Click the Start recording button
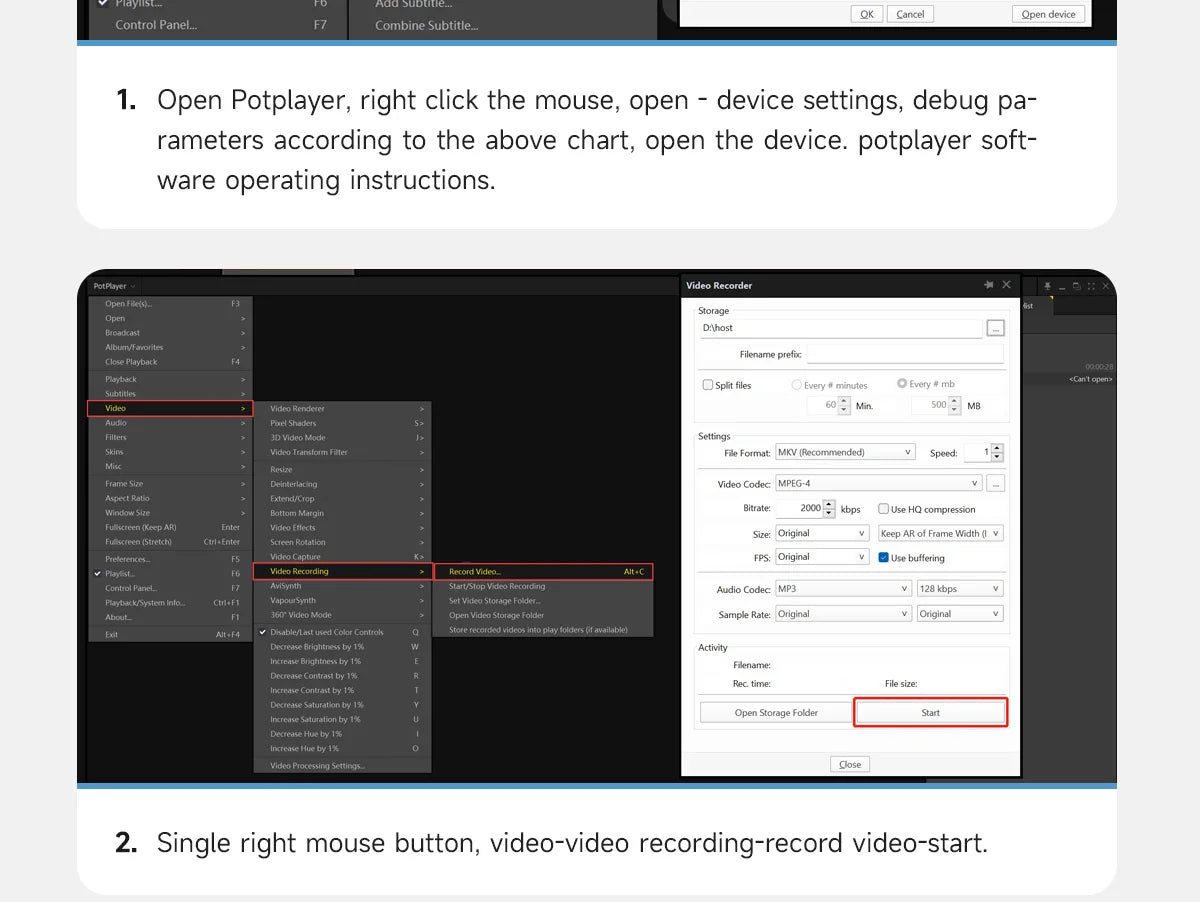Image resolution: width=1200 pixels, height=902 pixels. (930, 712)
